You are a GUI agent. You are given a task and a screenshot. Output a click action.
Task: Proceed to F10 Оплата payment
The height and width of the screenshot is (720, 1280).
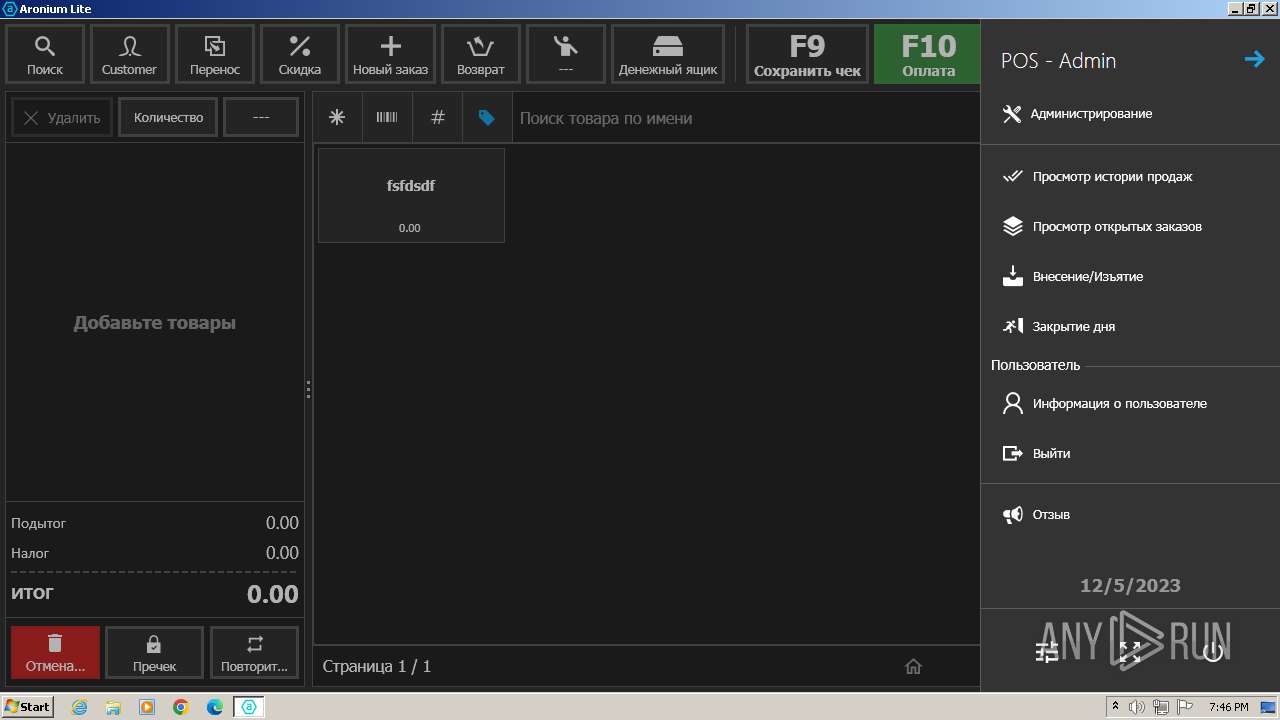tap(928, 54)
